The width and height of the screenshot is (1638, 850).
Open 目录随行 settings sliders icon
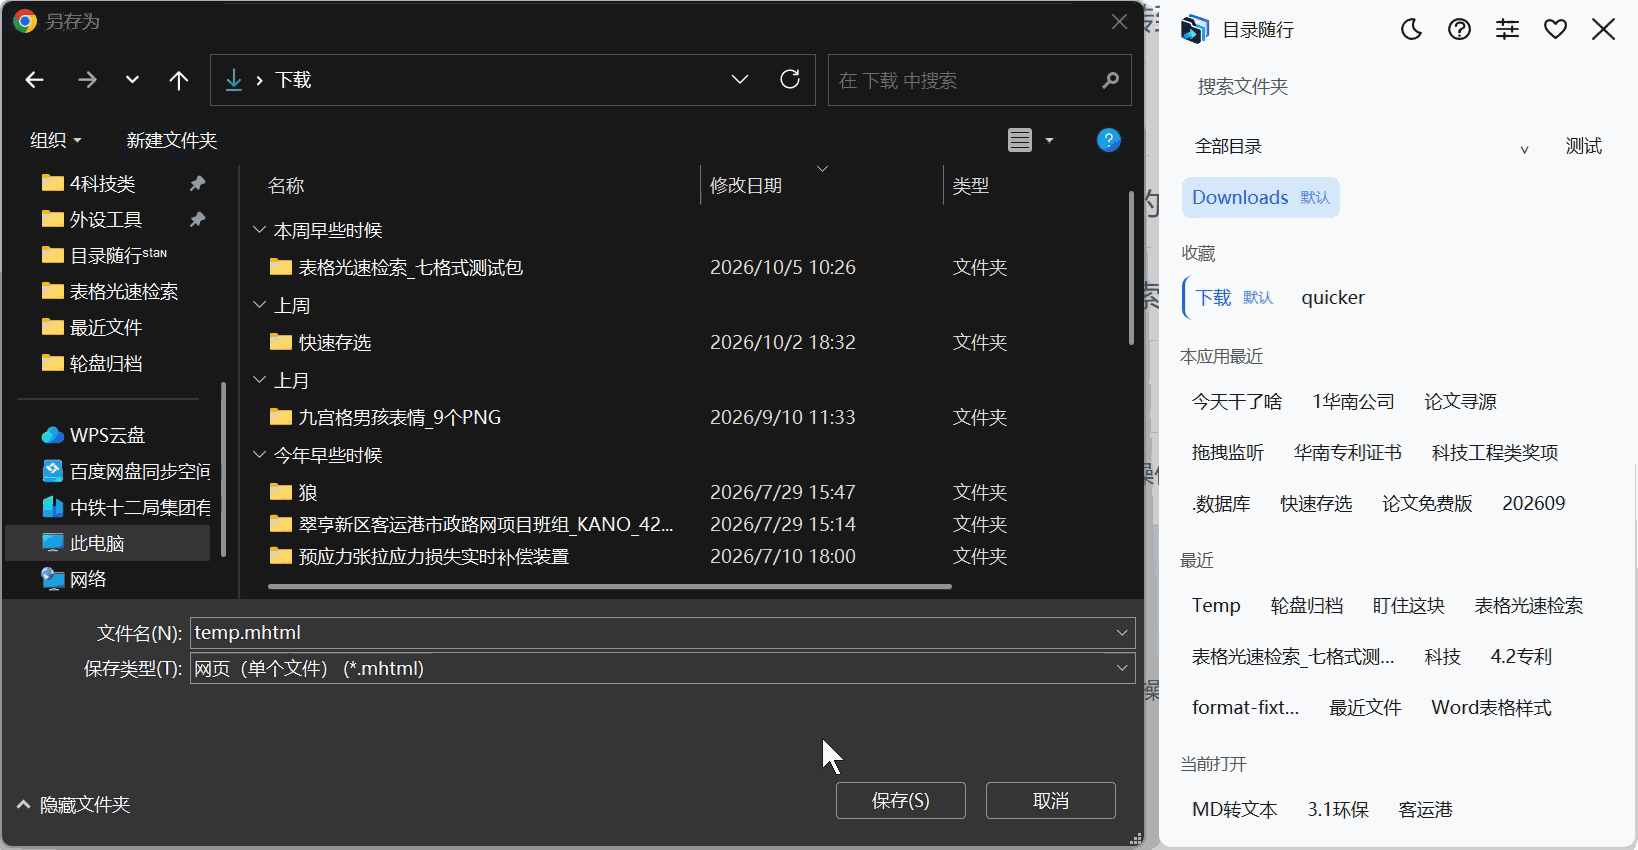(1507, 30)
